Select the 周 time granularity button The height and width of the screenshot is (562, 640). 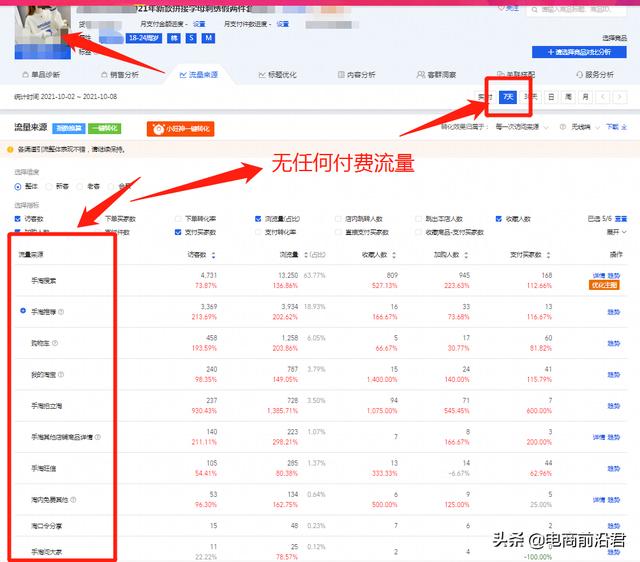click(x=568, y=97)
